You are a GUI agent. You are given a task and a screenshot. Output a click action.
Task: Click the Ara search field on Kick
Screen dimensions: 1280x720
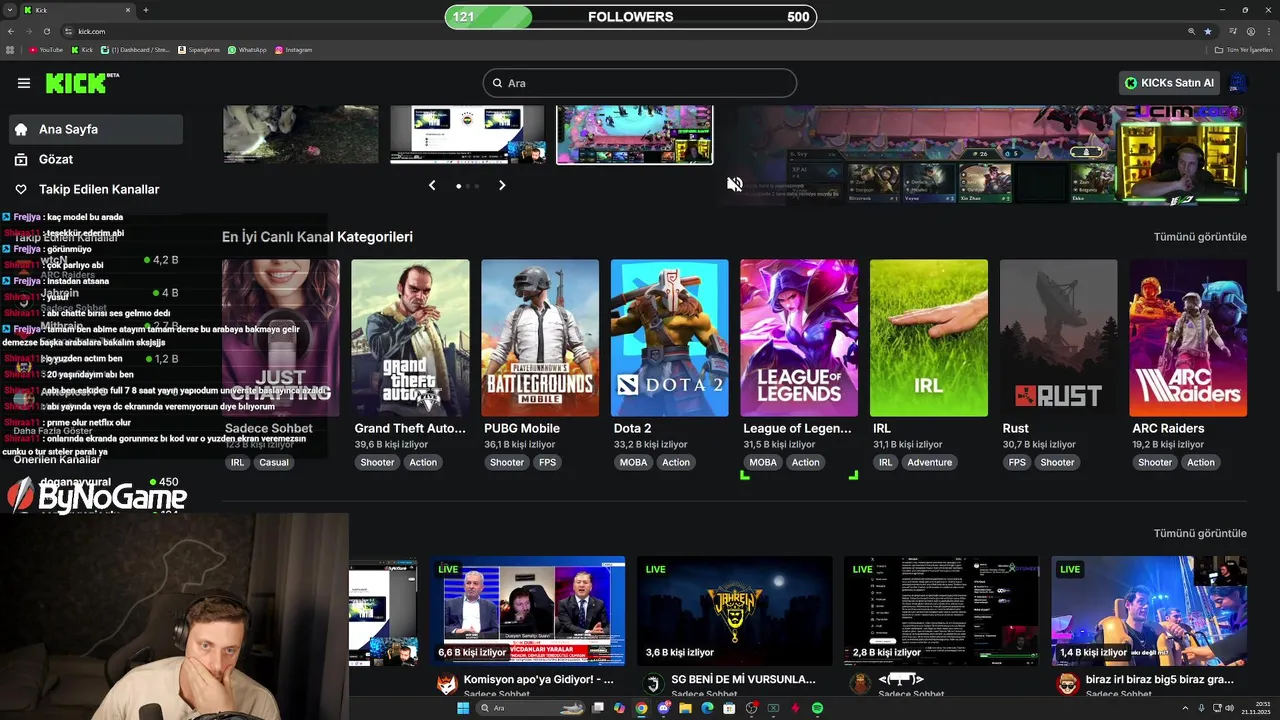tap(640, 83)
